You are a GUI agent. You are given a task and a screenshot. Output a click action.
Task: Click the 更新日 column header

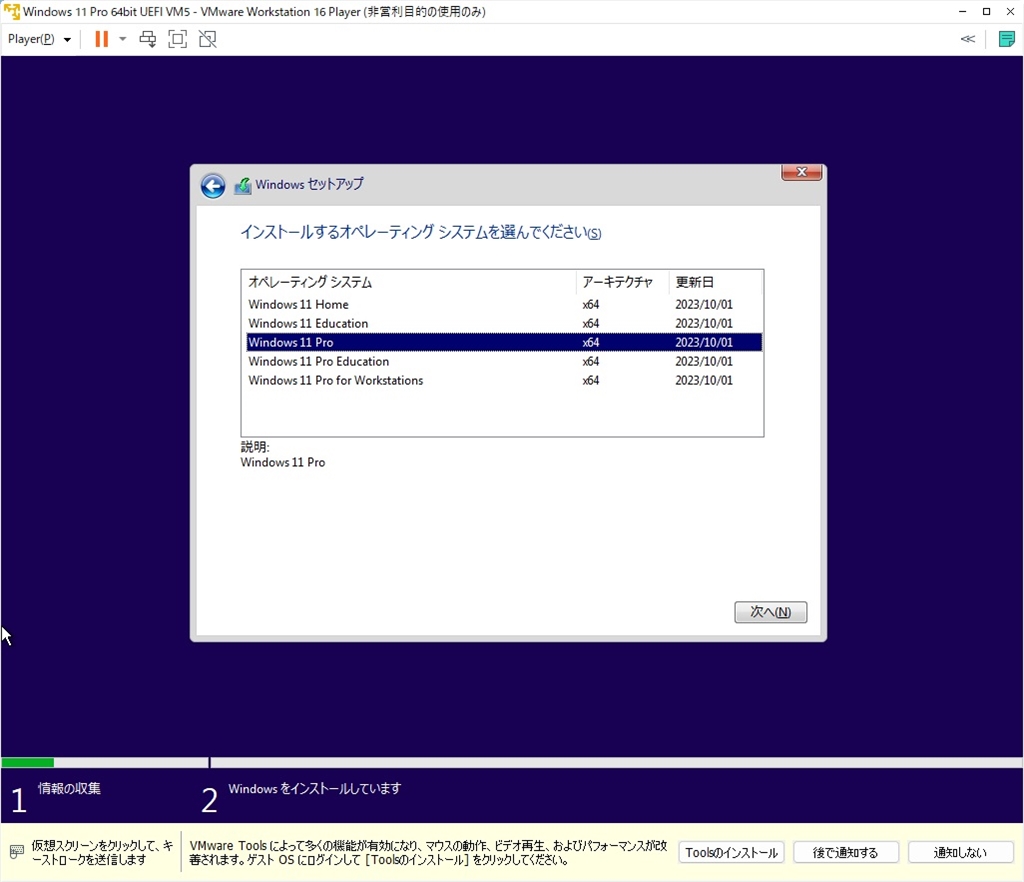click(x=715, y=282)
